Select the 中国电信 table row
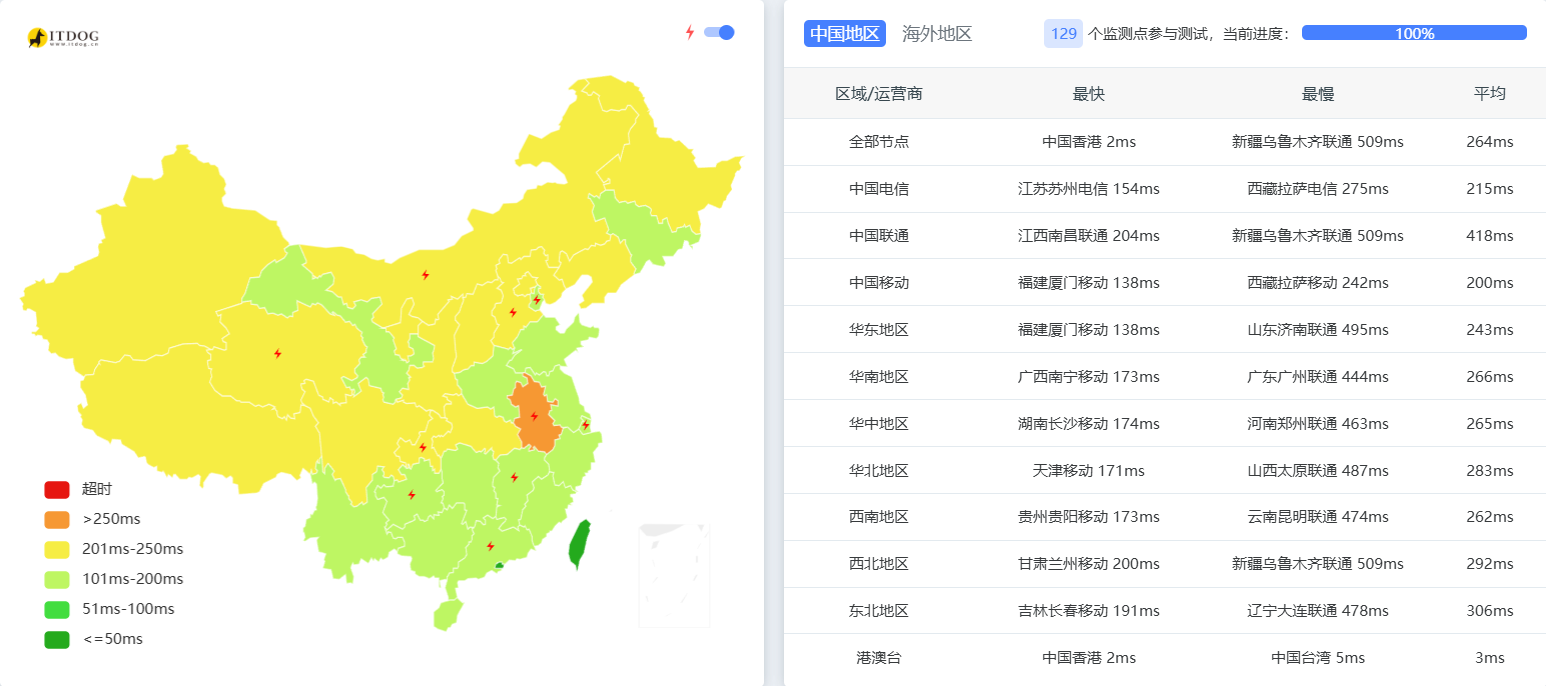Image resolution: width=1546 pixels, height=686 pixels. (1164, 189)
